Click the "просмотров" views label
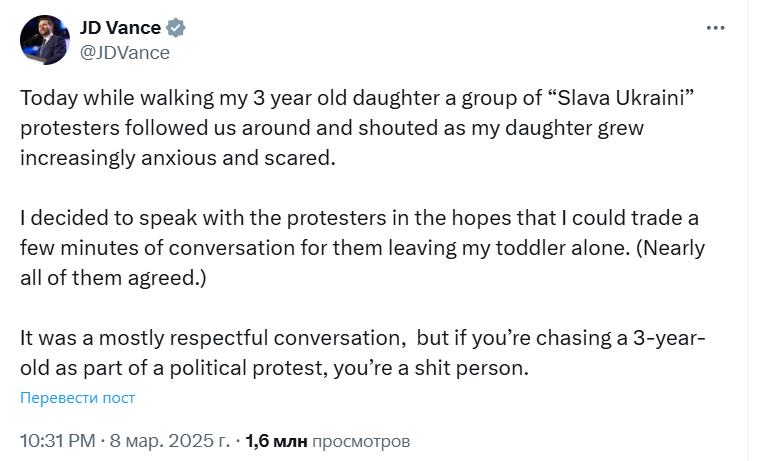 (361, 440)
